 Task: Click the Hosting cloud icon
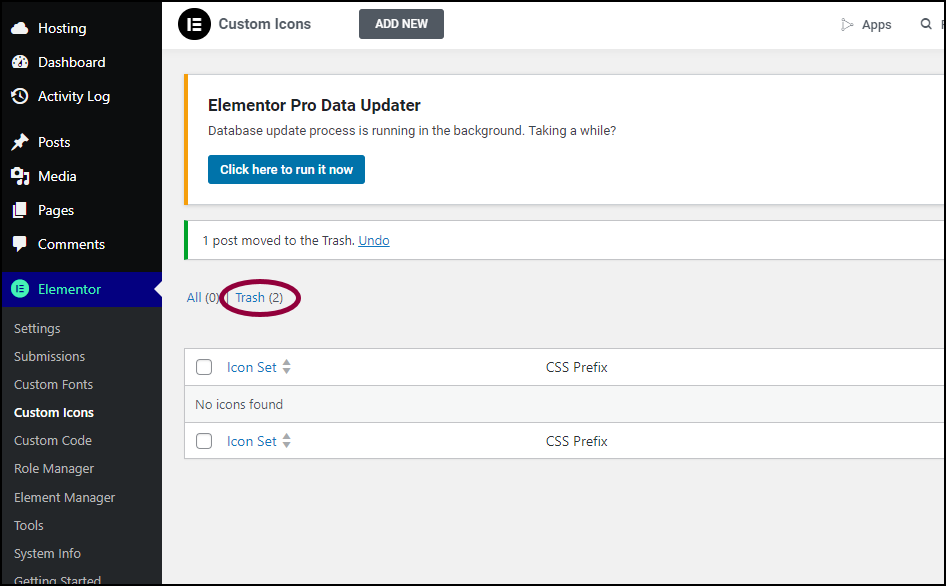(x=20, y=28)
